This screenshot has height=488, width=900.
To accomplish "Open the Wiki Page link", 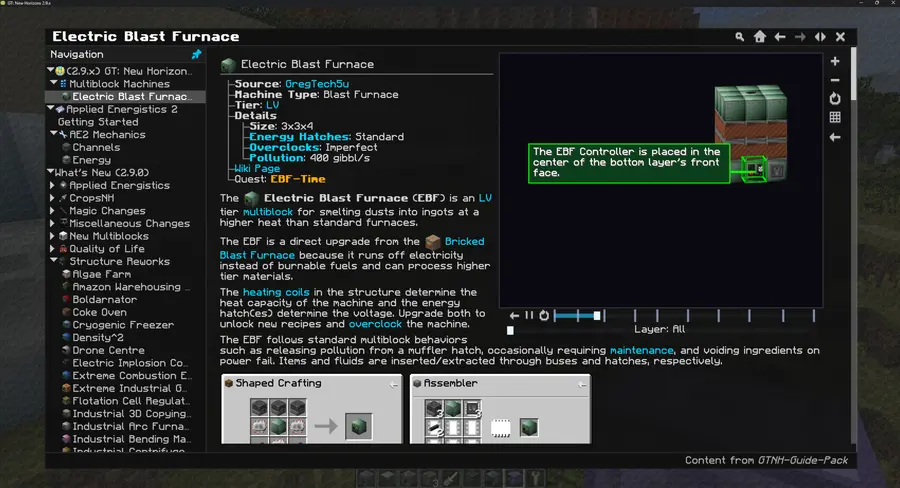I will coord(257,168).
